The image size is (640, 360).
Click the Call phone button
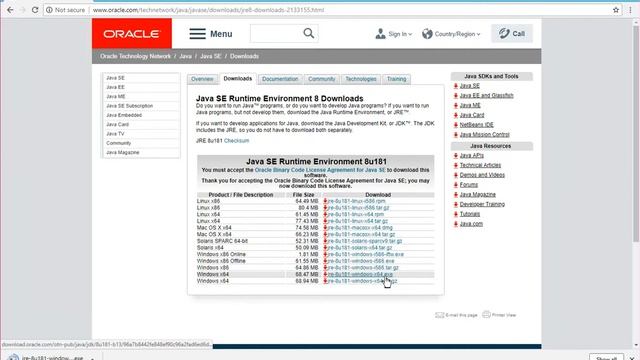tap(512, 33)
